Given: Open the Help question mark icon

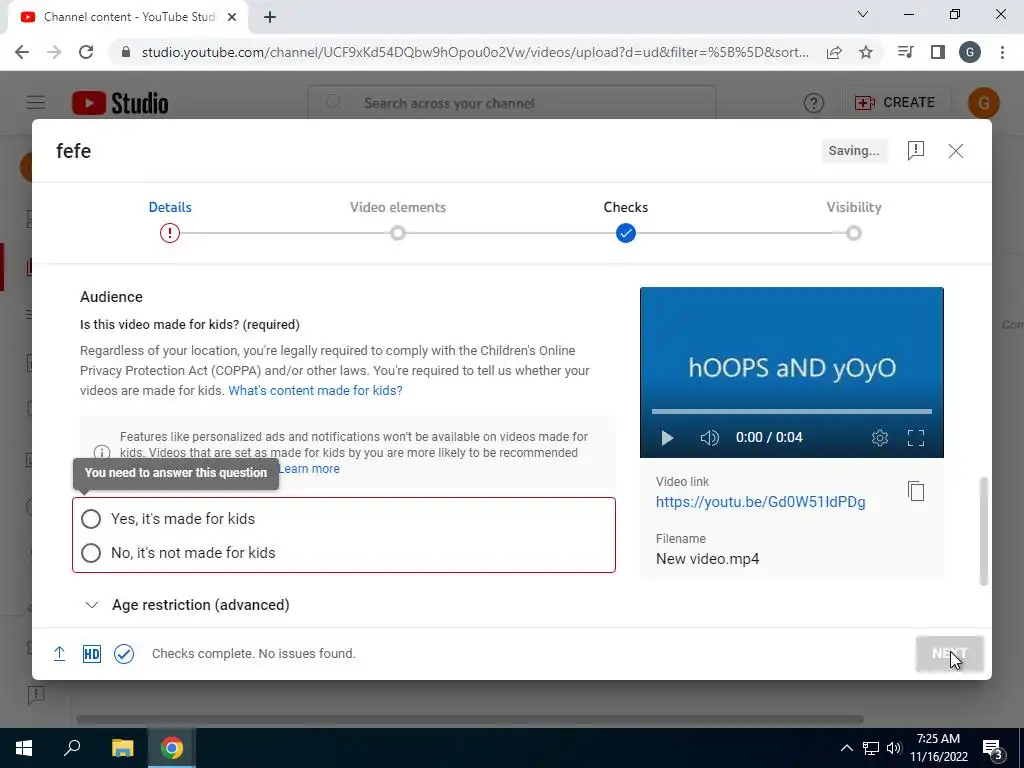Looking at the screenshot, I should pyautogui.click(x=814, y=103).
